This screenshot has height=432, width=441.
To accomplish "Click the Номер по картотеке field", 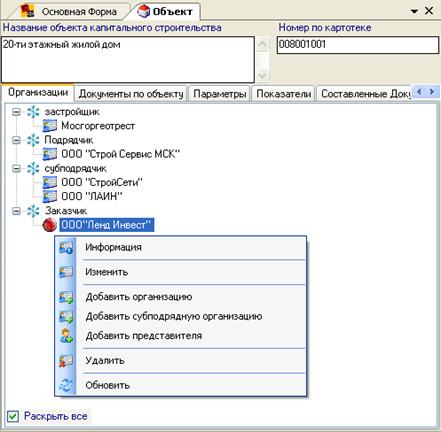I will coord(358,45).
